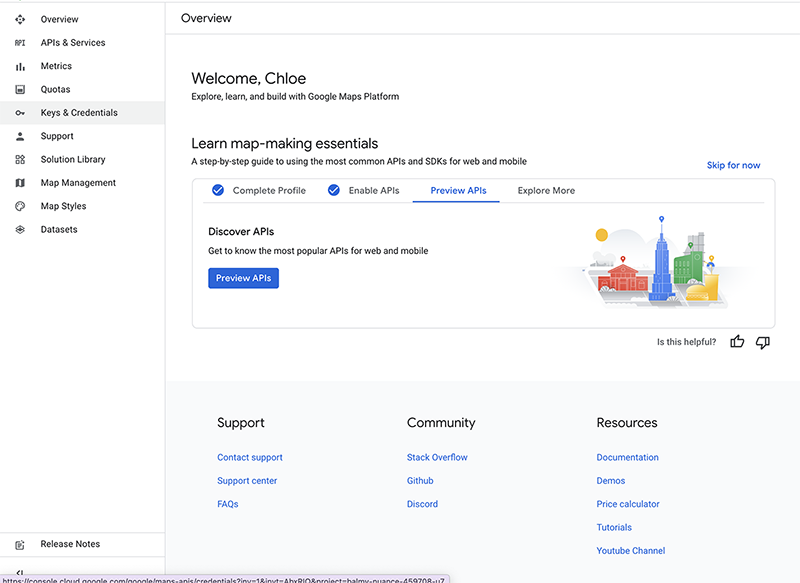Switch to Explore More tab
The width and height of the screenshot is (800, 583).
[x=546, y=190]
